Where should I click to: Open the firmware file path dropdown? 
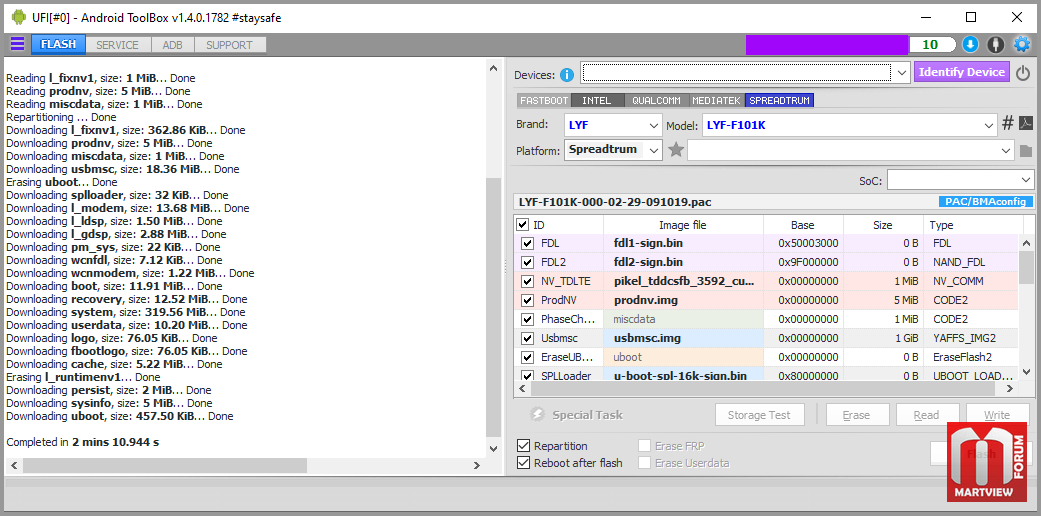(1007, 151)
